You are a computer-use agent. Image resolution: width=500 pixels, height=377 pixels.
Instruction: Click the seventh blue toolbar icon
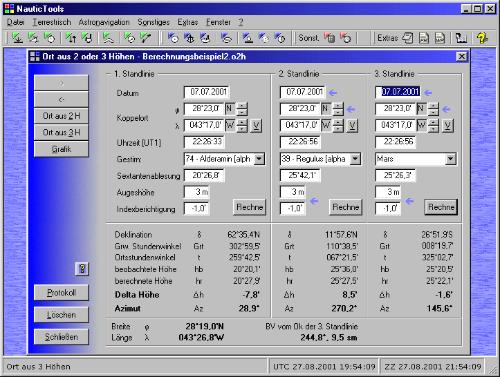coord(280,38)
